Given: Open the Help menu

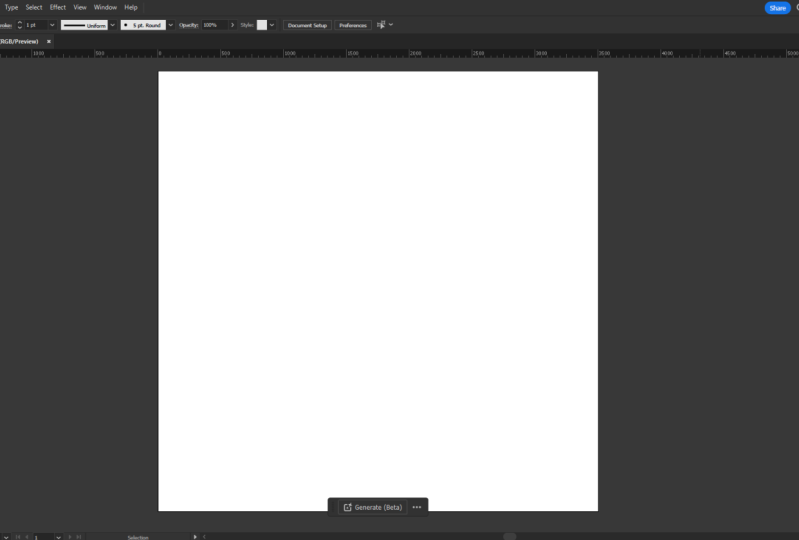Looking at the screenshot, I should (x=131, y=7).
